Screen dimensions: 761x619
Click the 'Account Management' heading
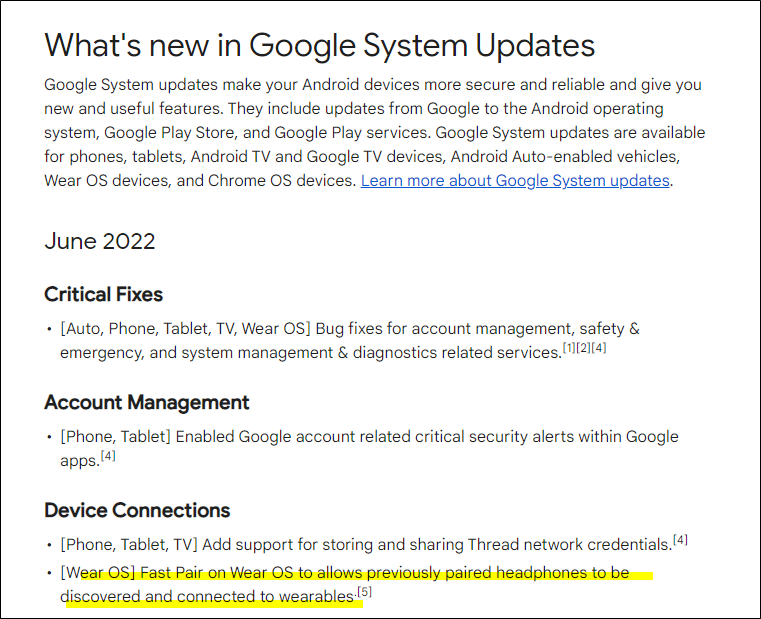[x=147, y=402]
